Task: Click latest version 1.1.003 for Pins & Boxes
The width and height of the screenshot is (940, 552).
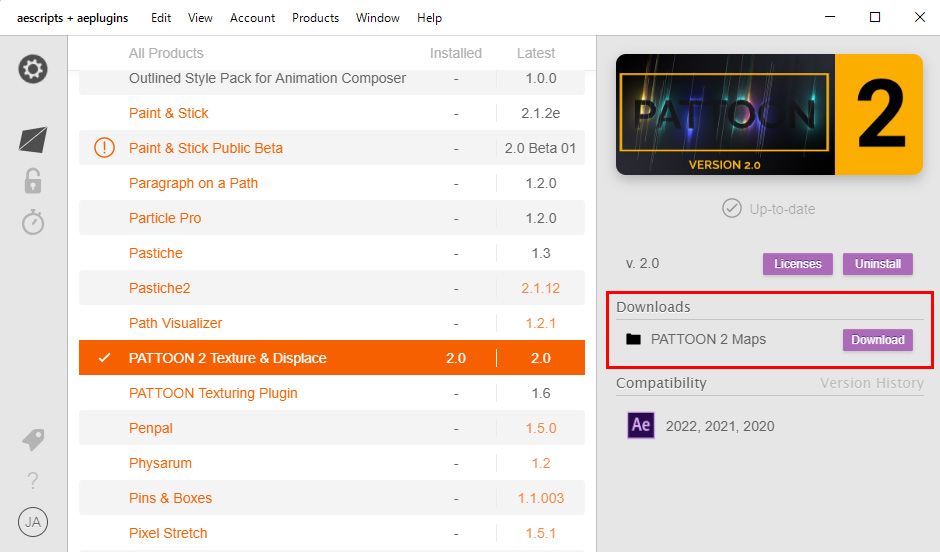Action: 541,498
